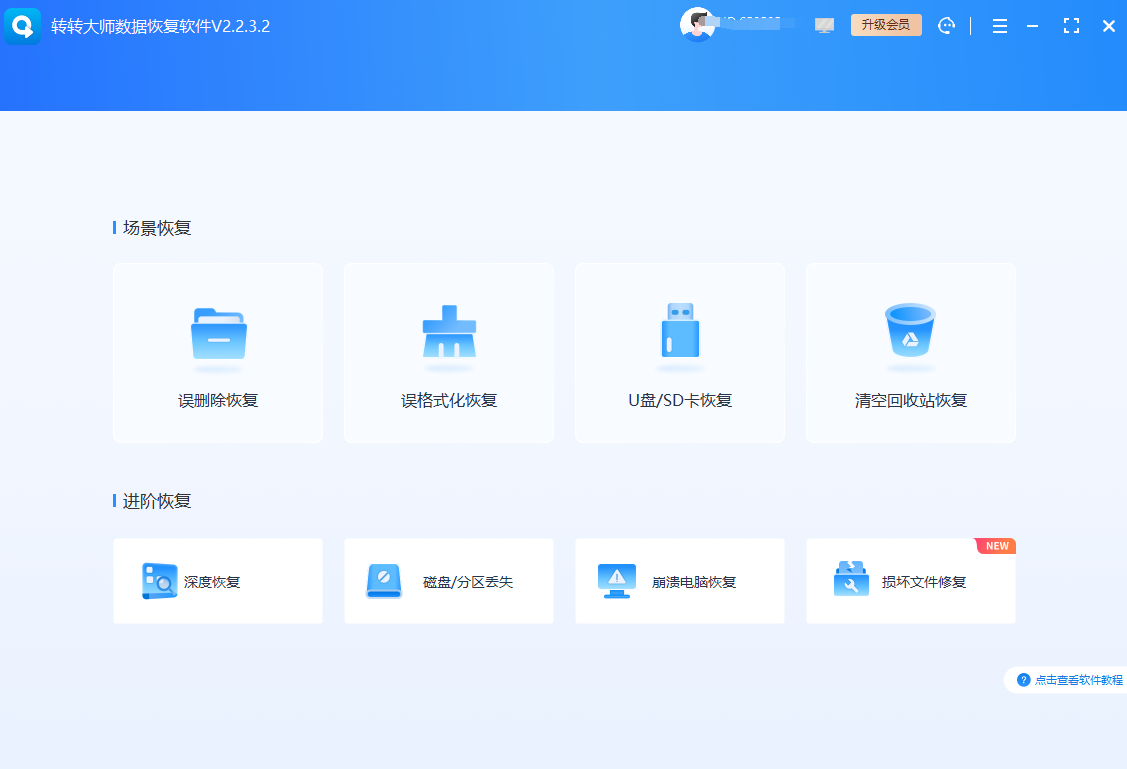Toggle fullscreen mode
The height and width of the screenshot is (769, 1127).
[1071, 26]
